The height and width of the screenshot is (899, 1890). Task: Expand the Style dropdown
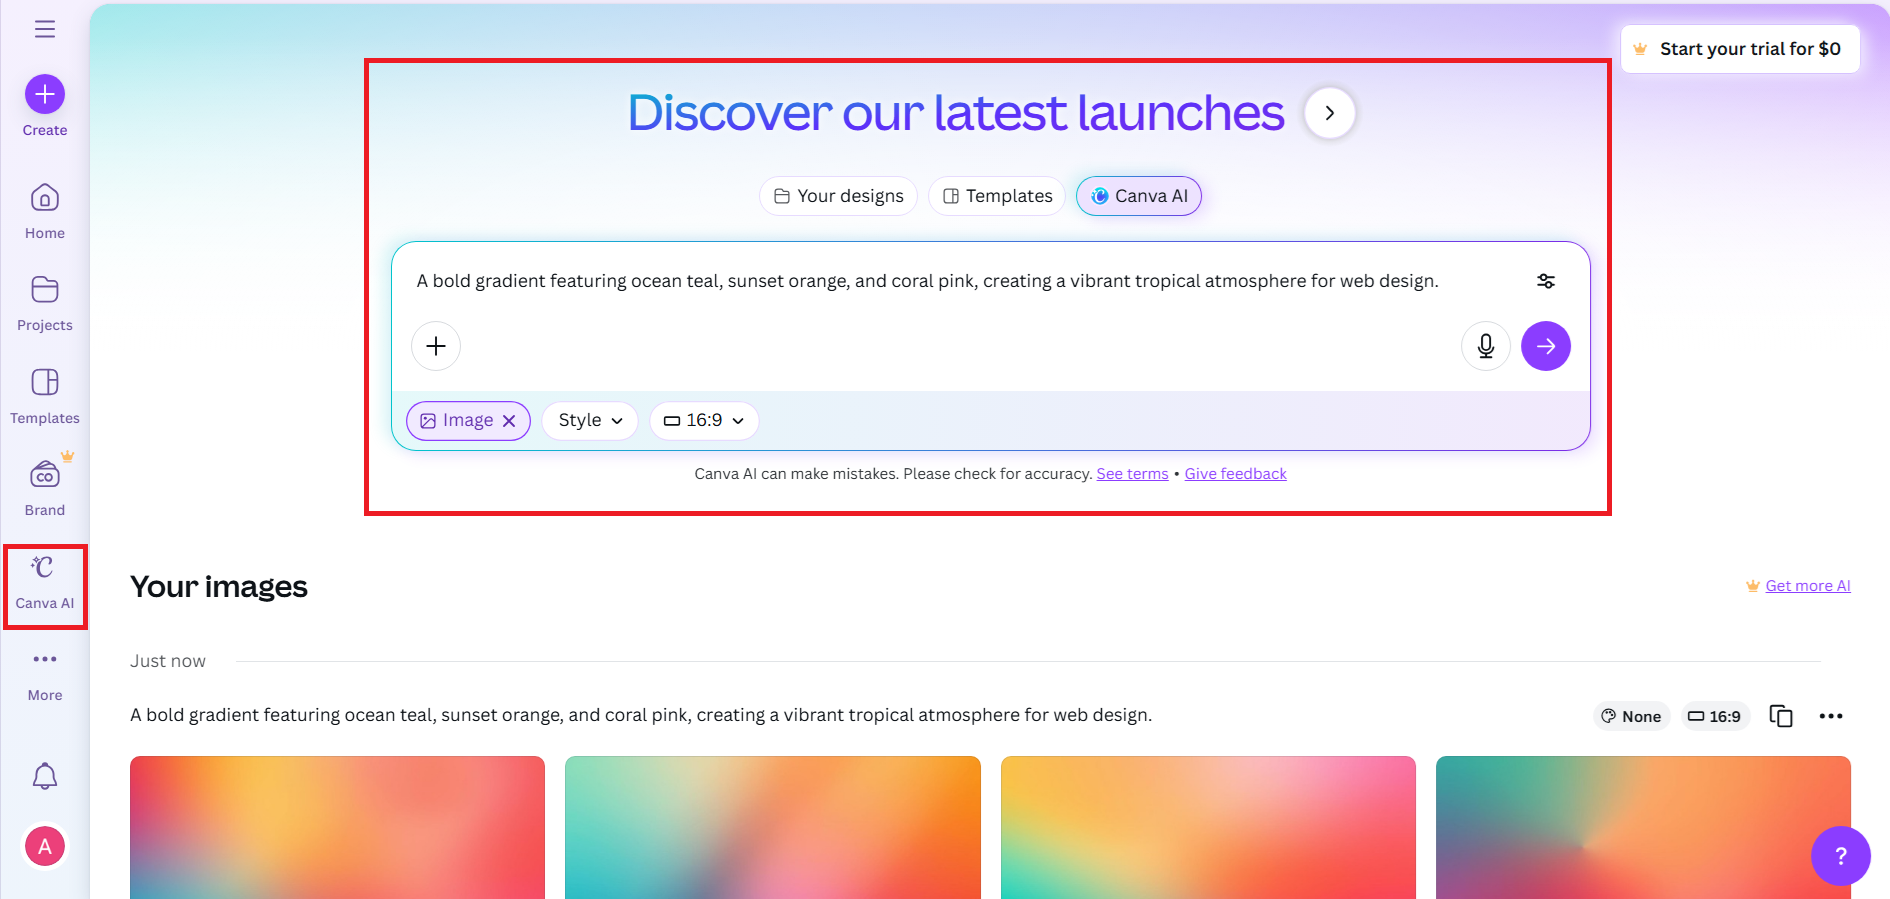coord(590,421)
